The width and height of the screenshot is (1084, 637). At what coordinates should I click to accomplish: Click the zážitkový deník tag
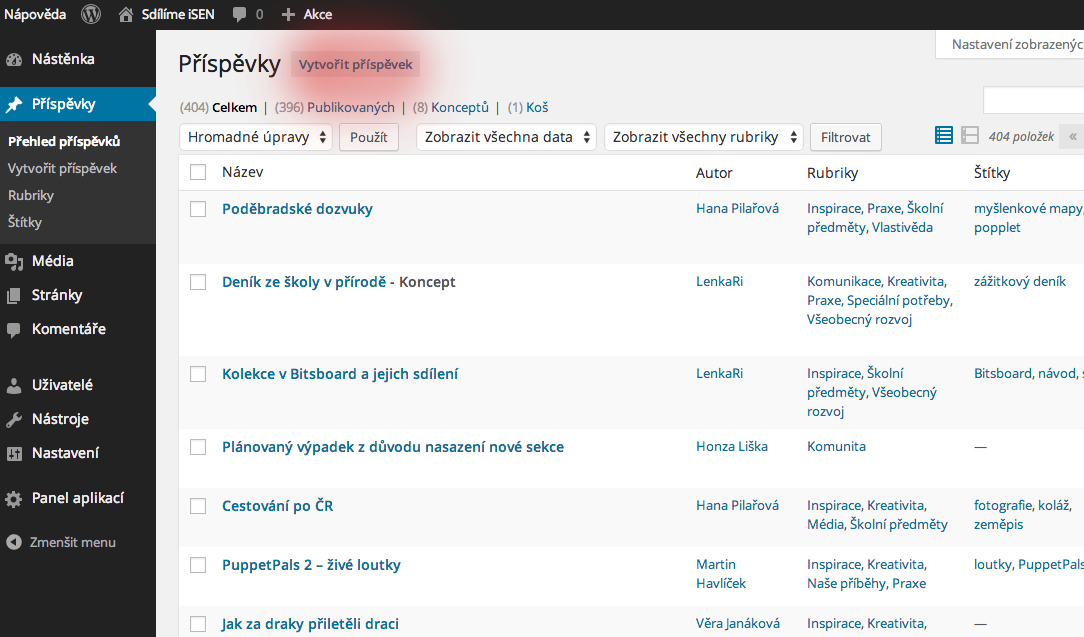(1020, 281)
